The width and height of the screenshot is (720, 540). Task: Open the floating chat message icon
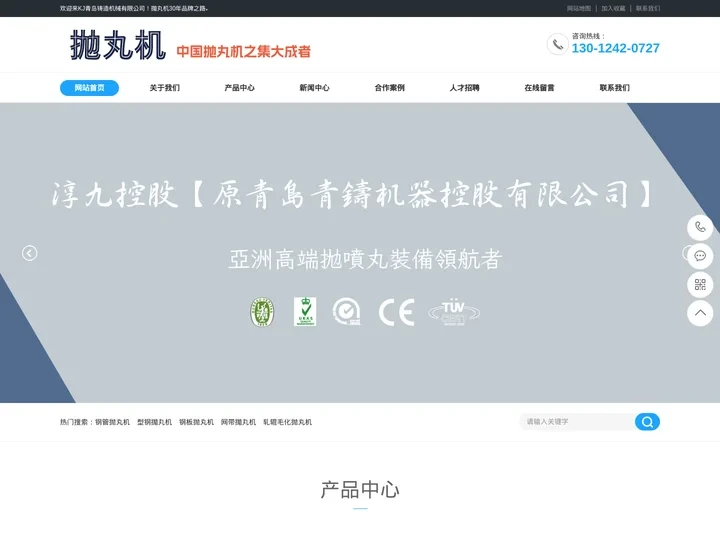pos(700,256)
